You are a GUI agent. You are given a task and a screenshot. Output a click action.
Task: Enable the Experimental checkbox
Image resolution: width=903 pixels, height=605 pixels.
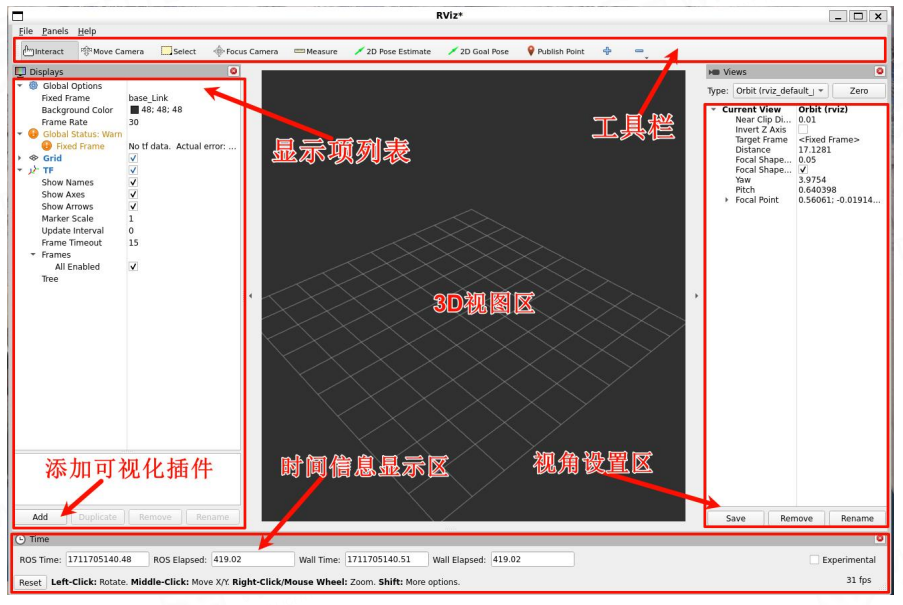tap(814, 560)
